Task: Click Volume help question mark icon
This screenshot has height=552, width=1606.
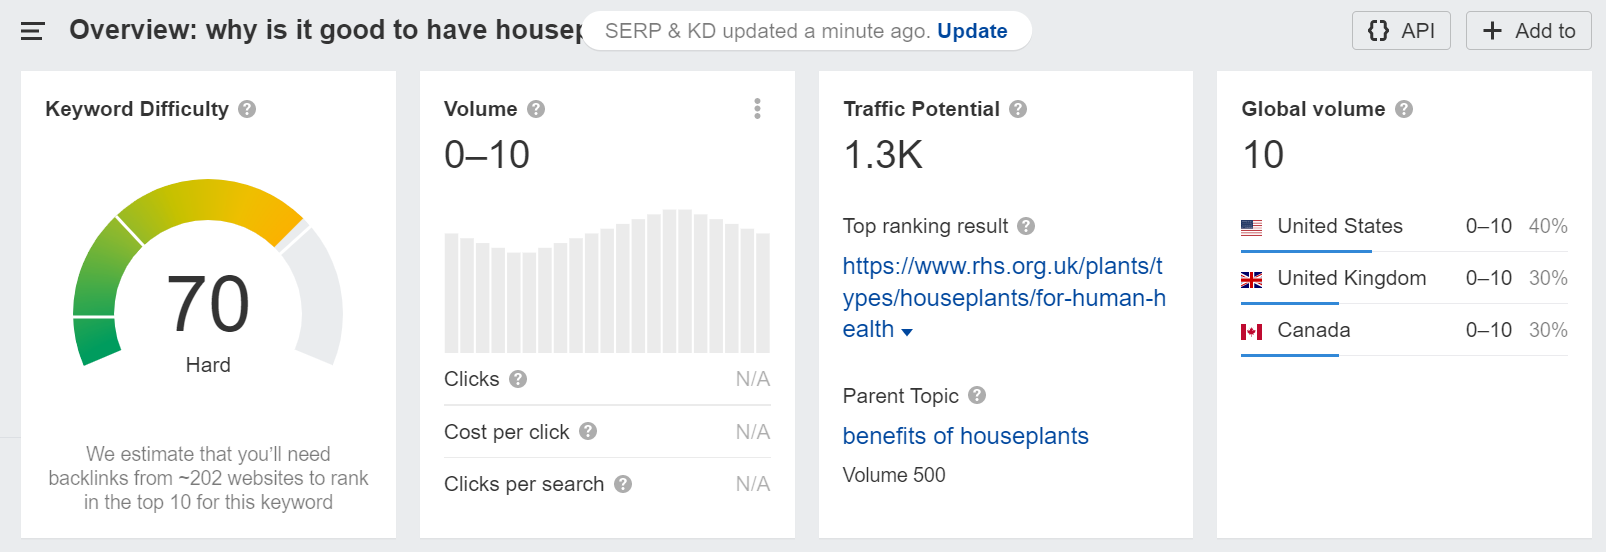Action: coord(536,109)
